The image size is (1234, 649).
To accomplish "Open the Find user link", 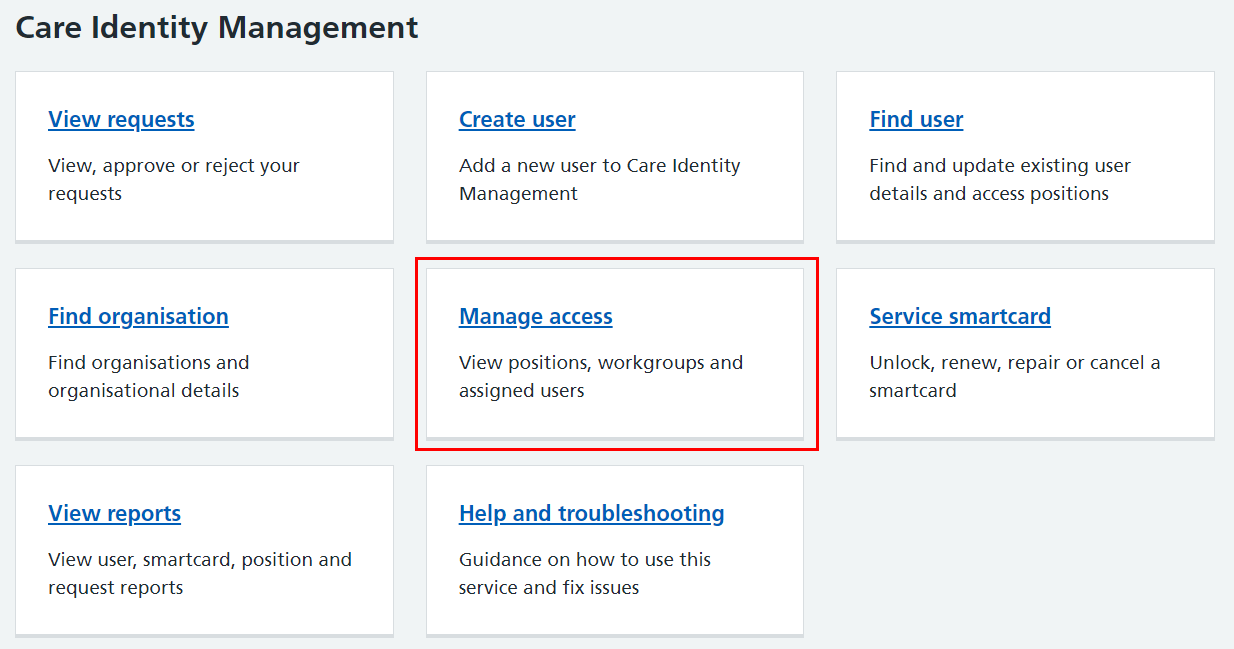I will [x=916, y=120].
